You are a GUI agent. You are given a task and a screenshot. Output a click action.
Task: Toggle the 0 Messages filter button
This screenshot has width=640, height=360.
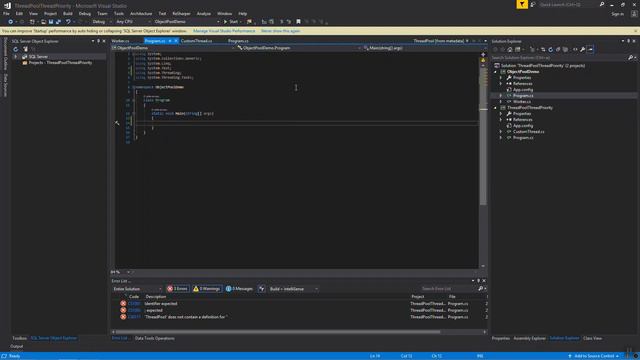tap(239, 289)
